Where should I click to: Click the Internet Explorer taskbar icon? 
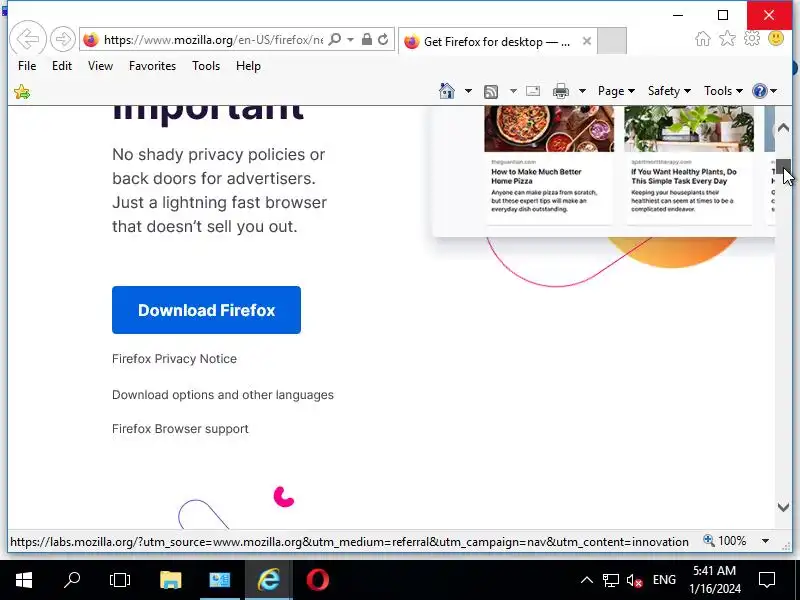[269, 580]
